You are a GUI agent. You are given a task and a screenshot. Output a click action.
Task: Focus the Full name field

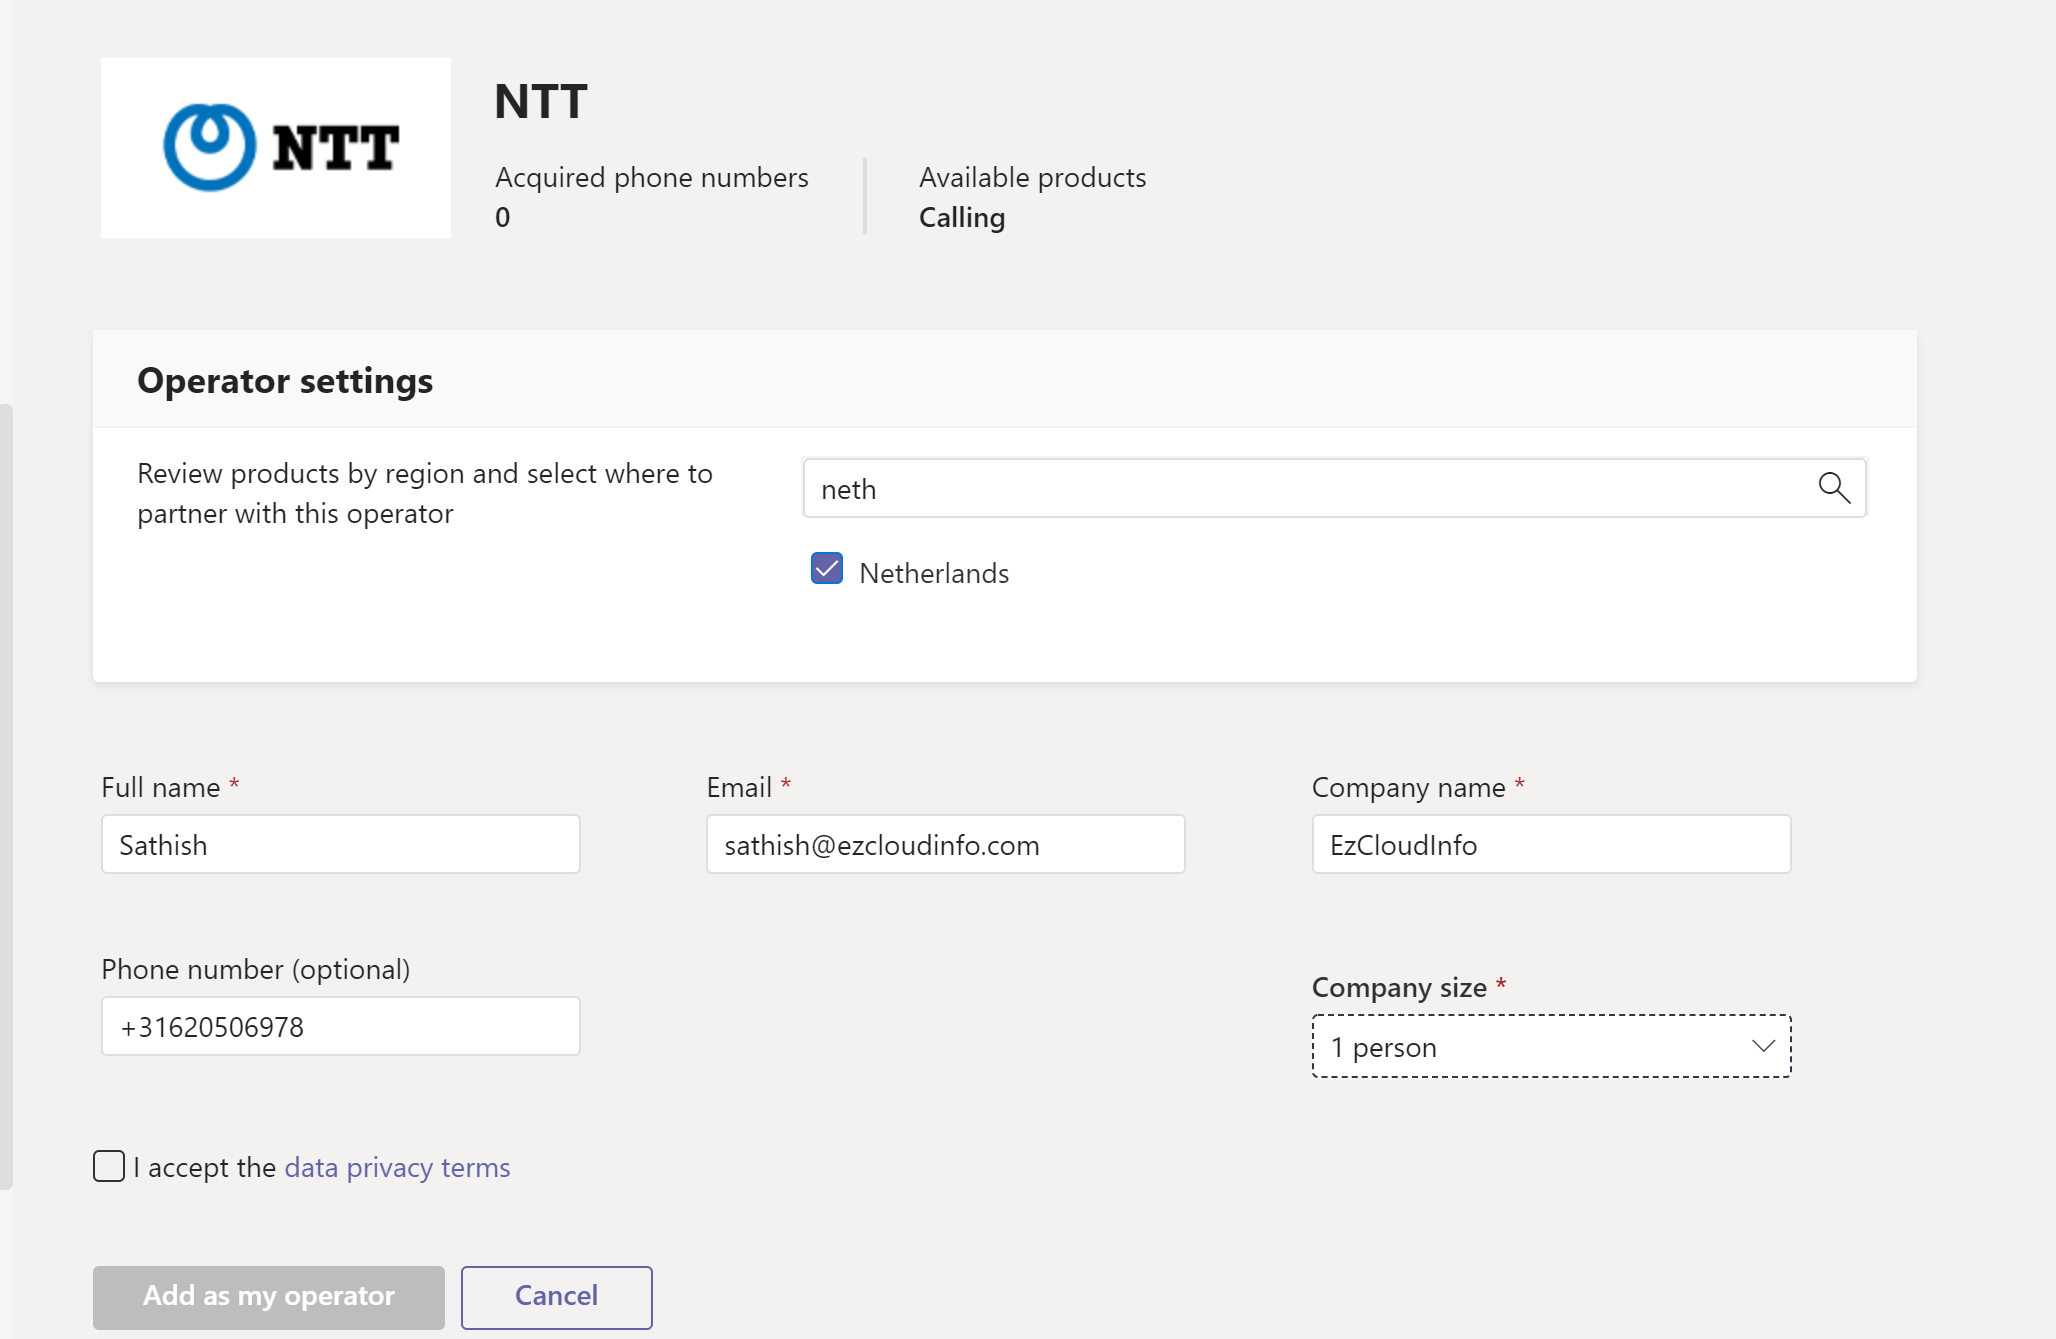point(340,845)
